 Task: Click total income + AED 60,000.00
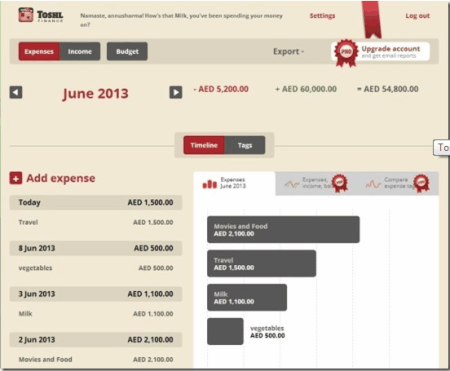pos(306,89)
